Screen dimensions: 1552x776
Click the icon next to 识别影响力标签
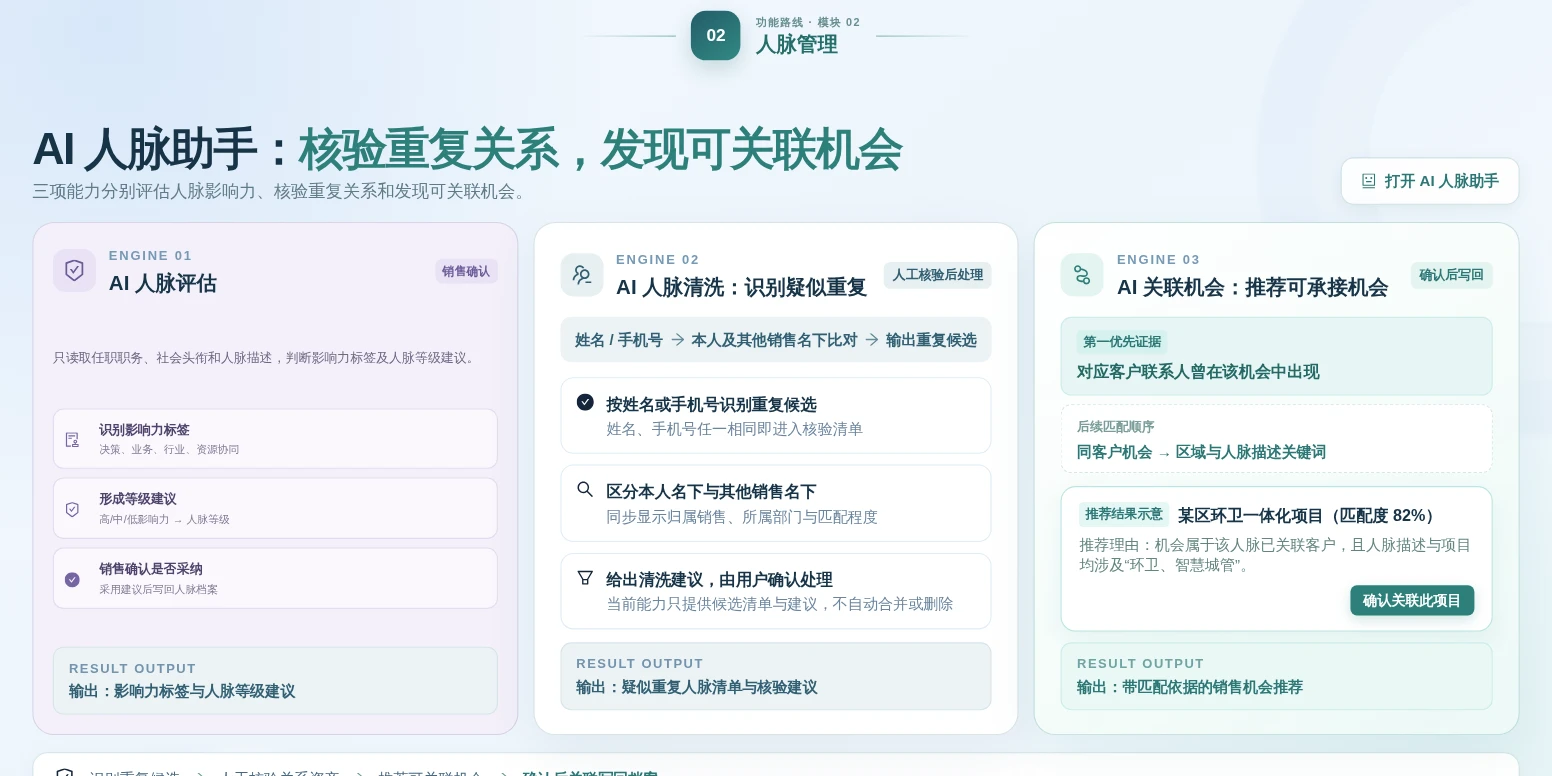(x=72, y=439)
